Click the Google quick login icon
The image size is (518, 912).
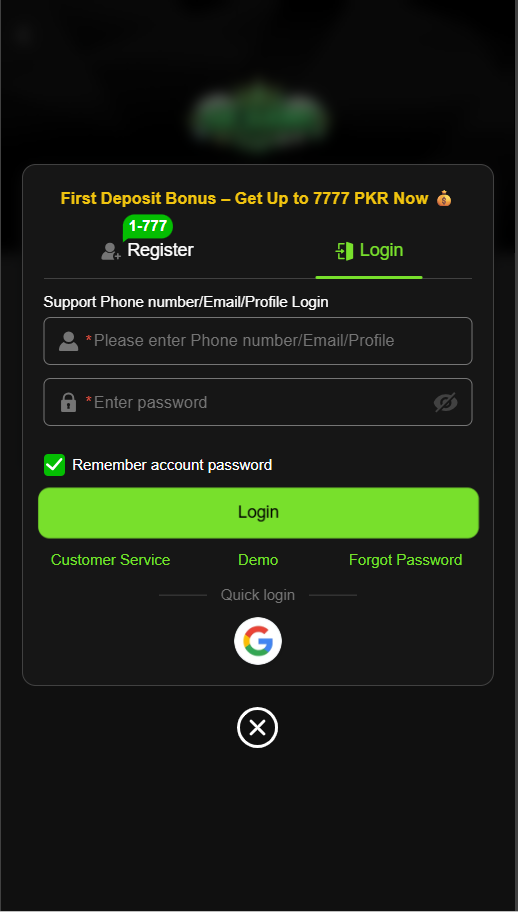pyautogui.click(x=258, y=641)
